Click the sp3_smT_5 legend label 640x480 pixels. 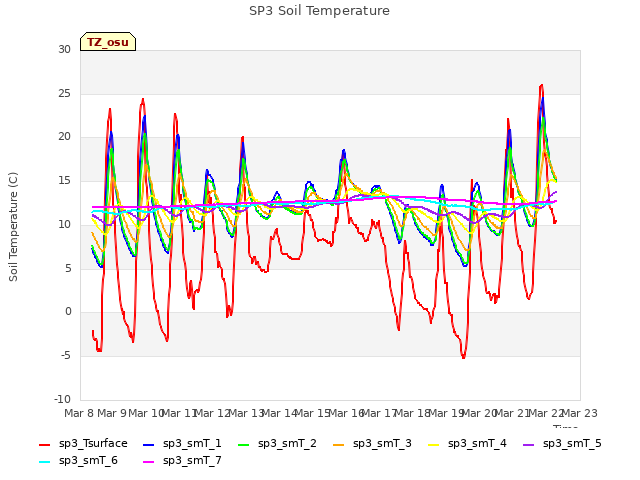click(572, 443)
